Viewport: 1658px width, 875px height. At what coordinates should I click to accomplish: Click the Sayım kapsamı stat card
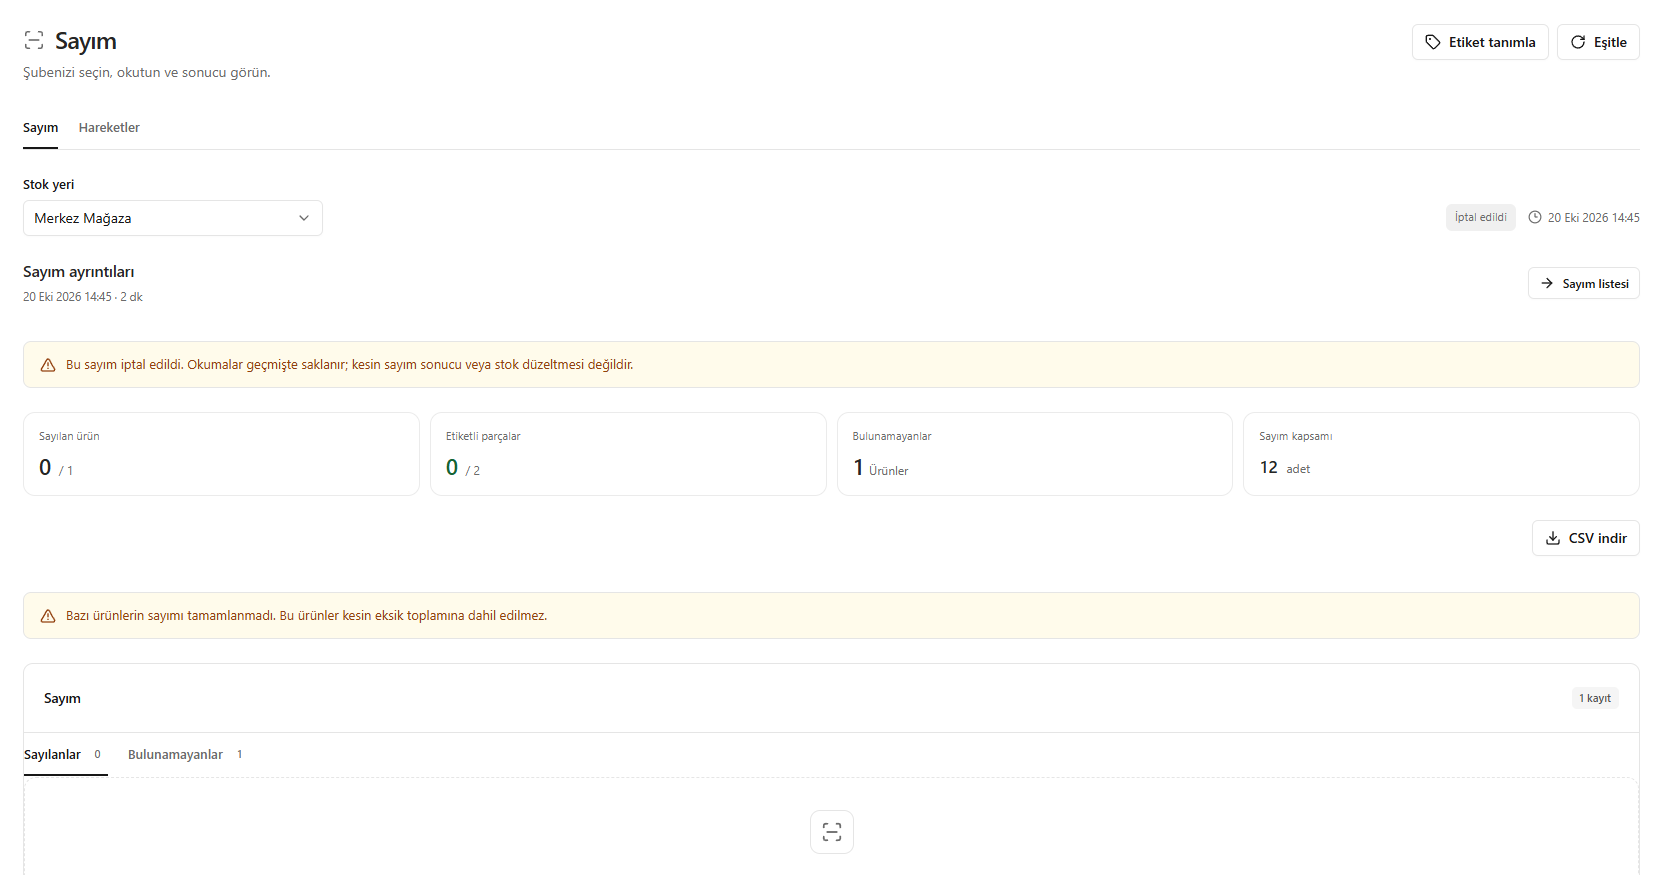pyautogui.click(x=1441, y=454)
